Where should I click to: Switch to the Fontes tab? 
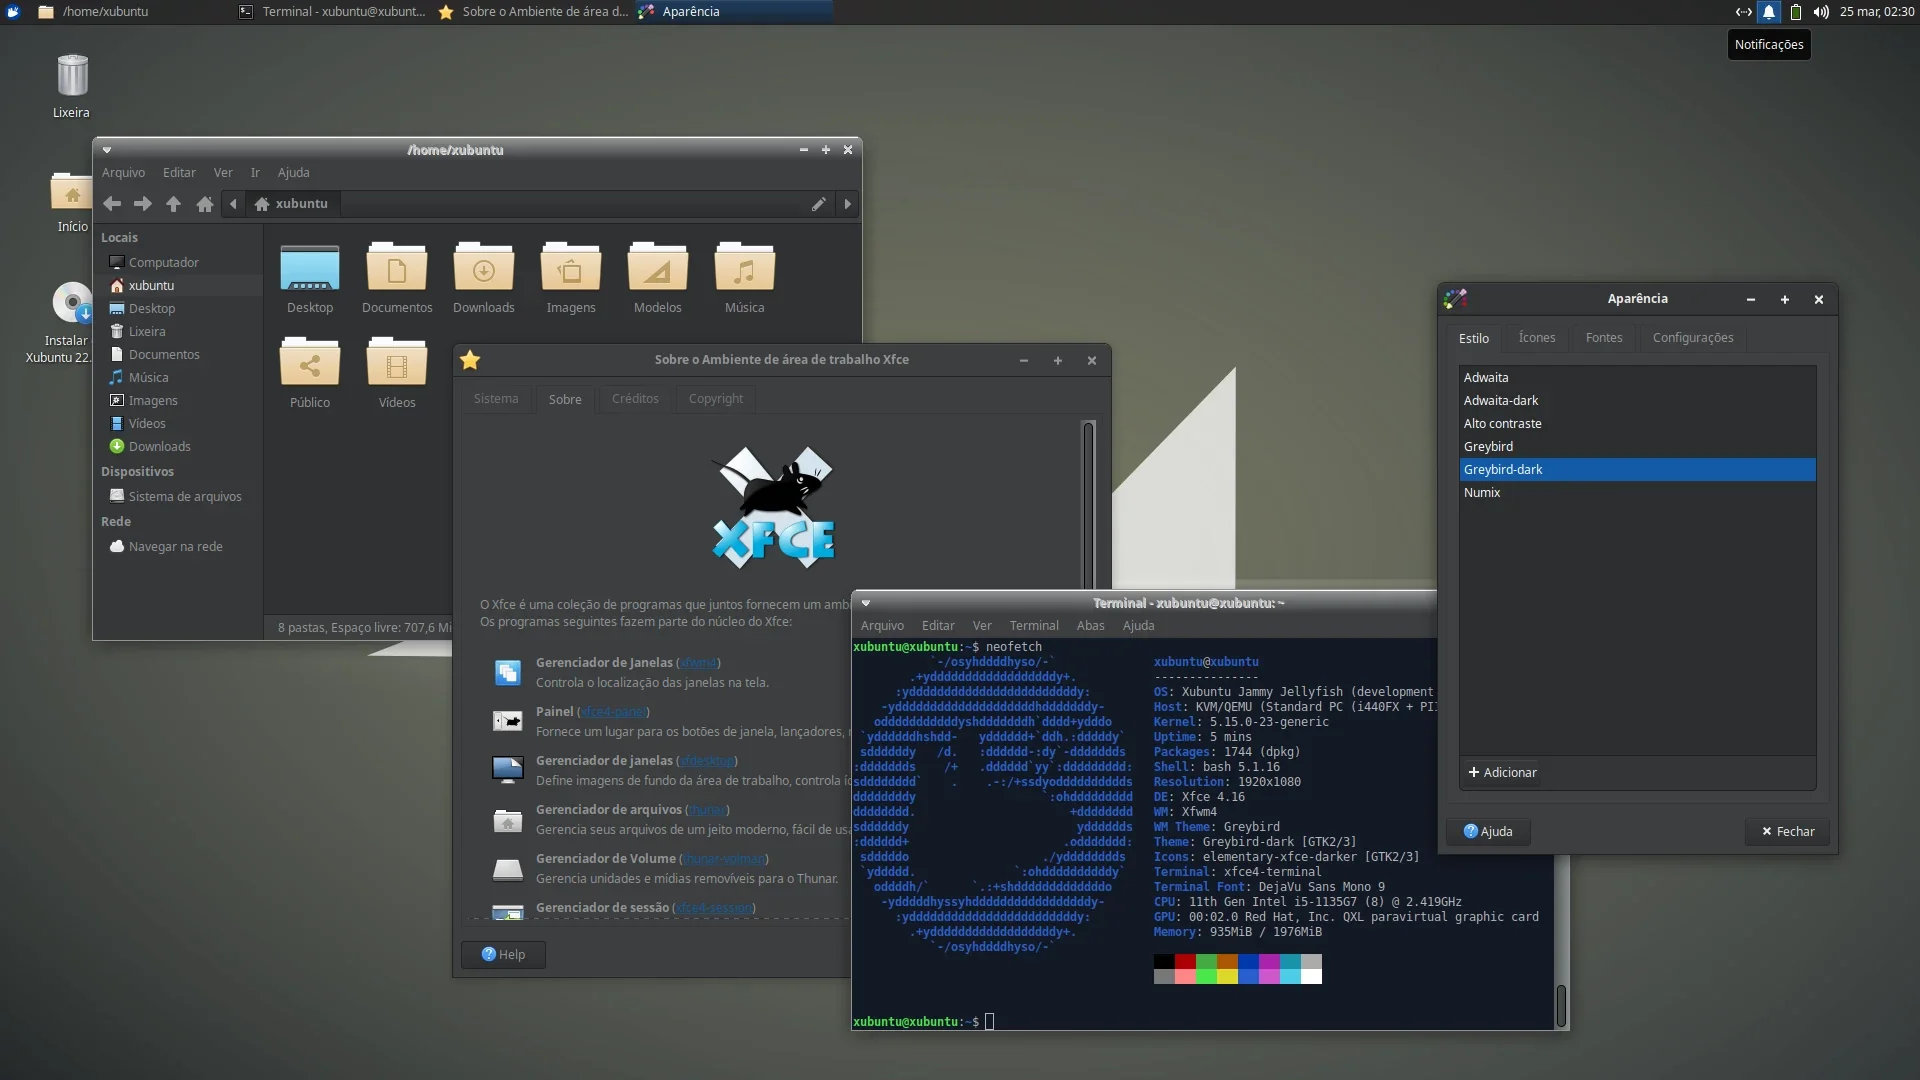(1604, 338)
